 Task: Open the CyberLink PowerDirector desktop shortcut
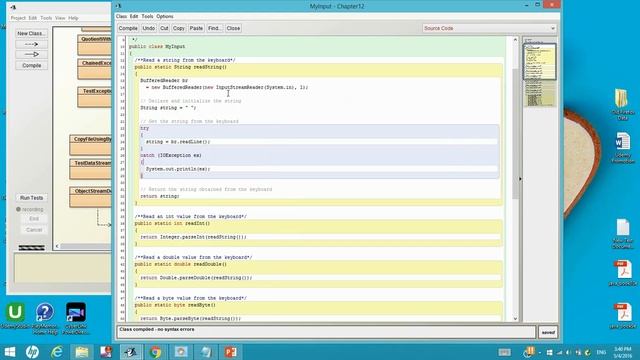pos(76,318)
